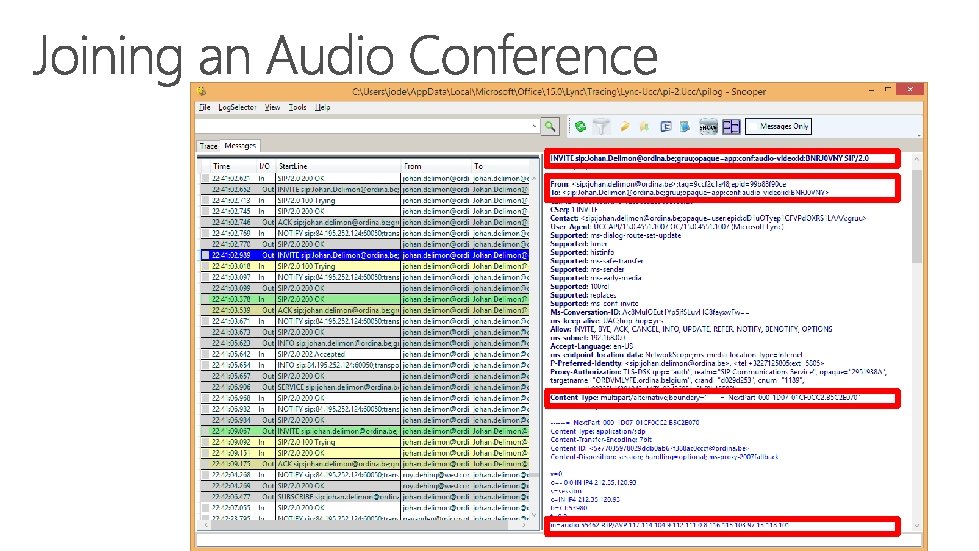Tick the checkbox for NOTIFY row 22:41:02.768
The image size is (979, 551).
click(205, 233)
